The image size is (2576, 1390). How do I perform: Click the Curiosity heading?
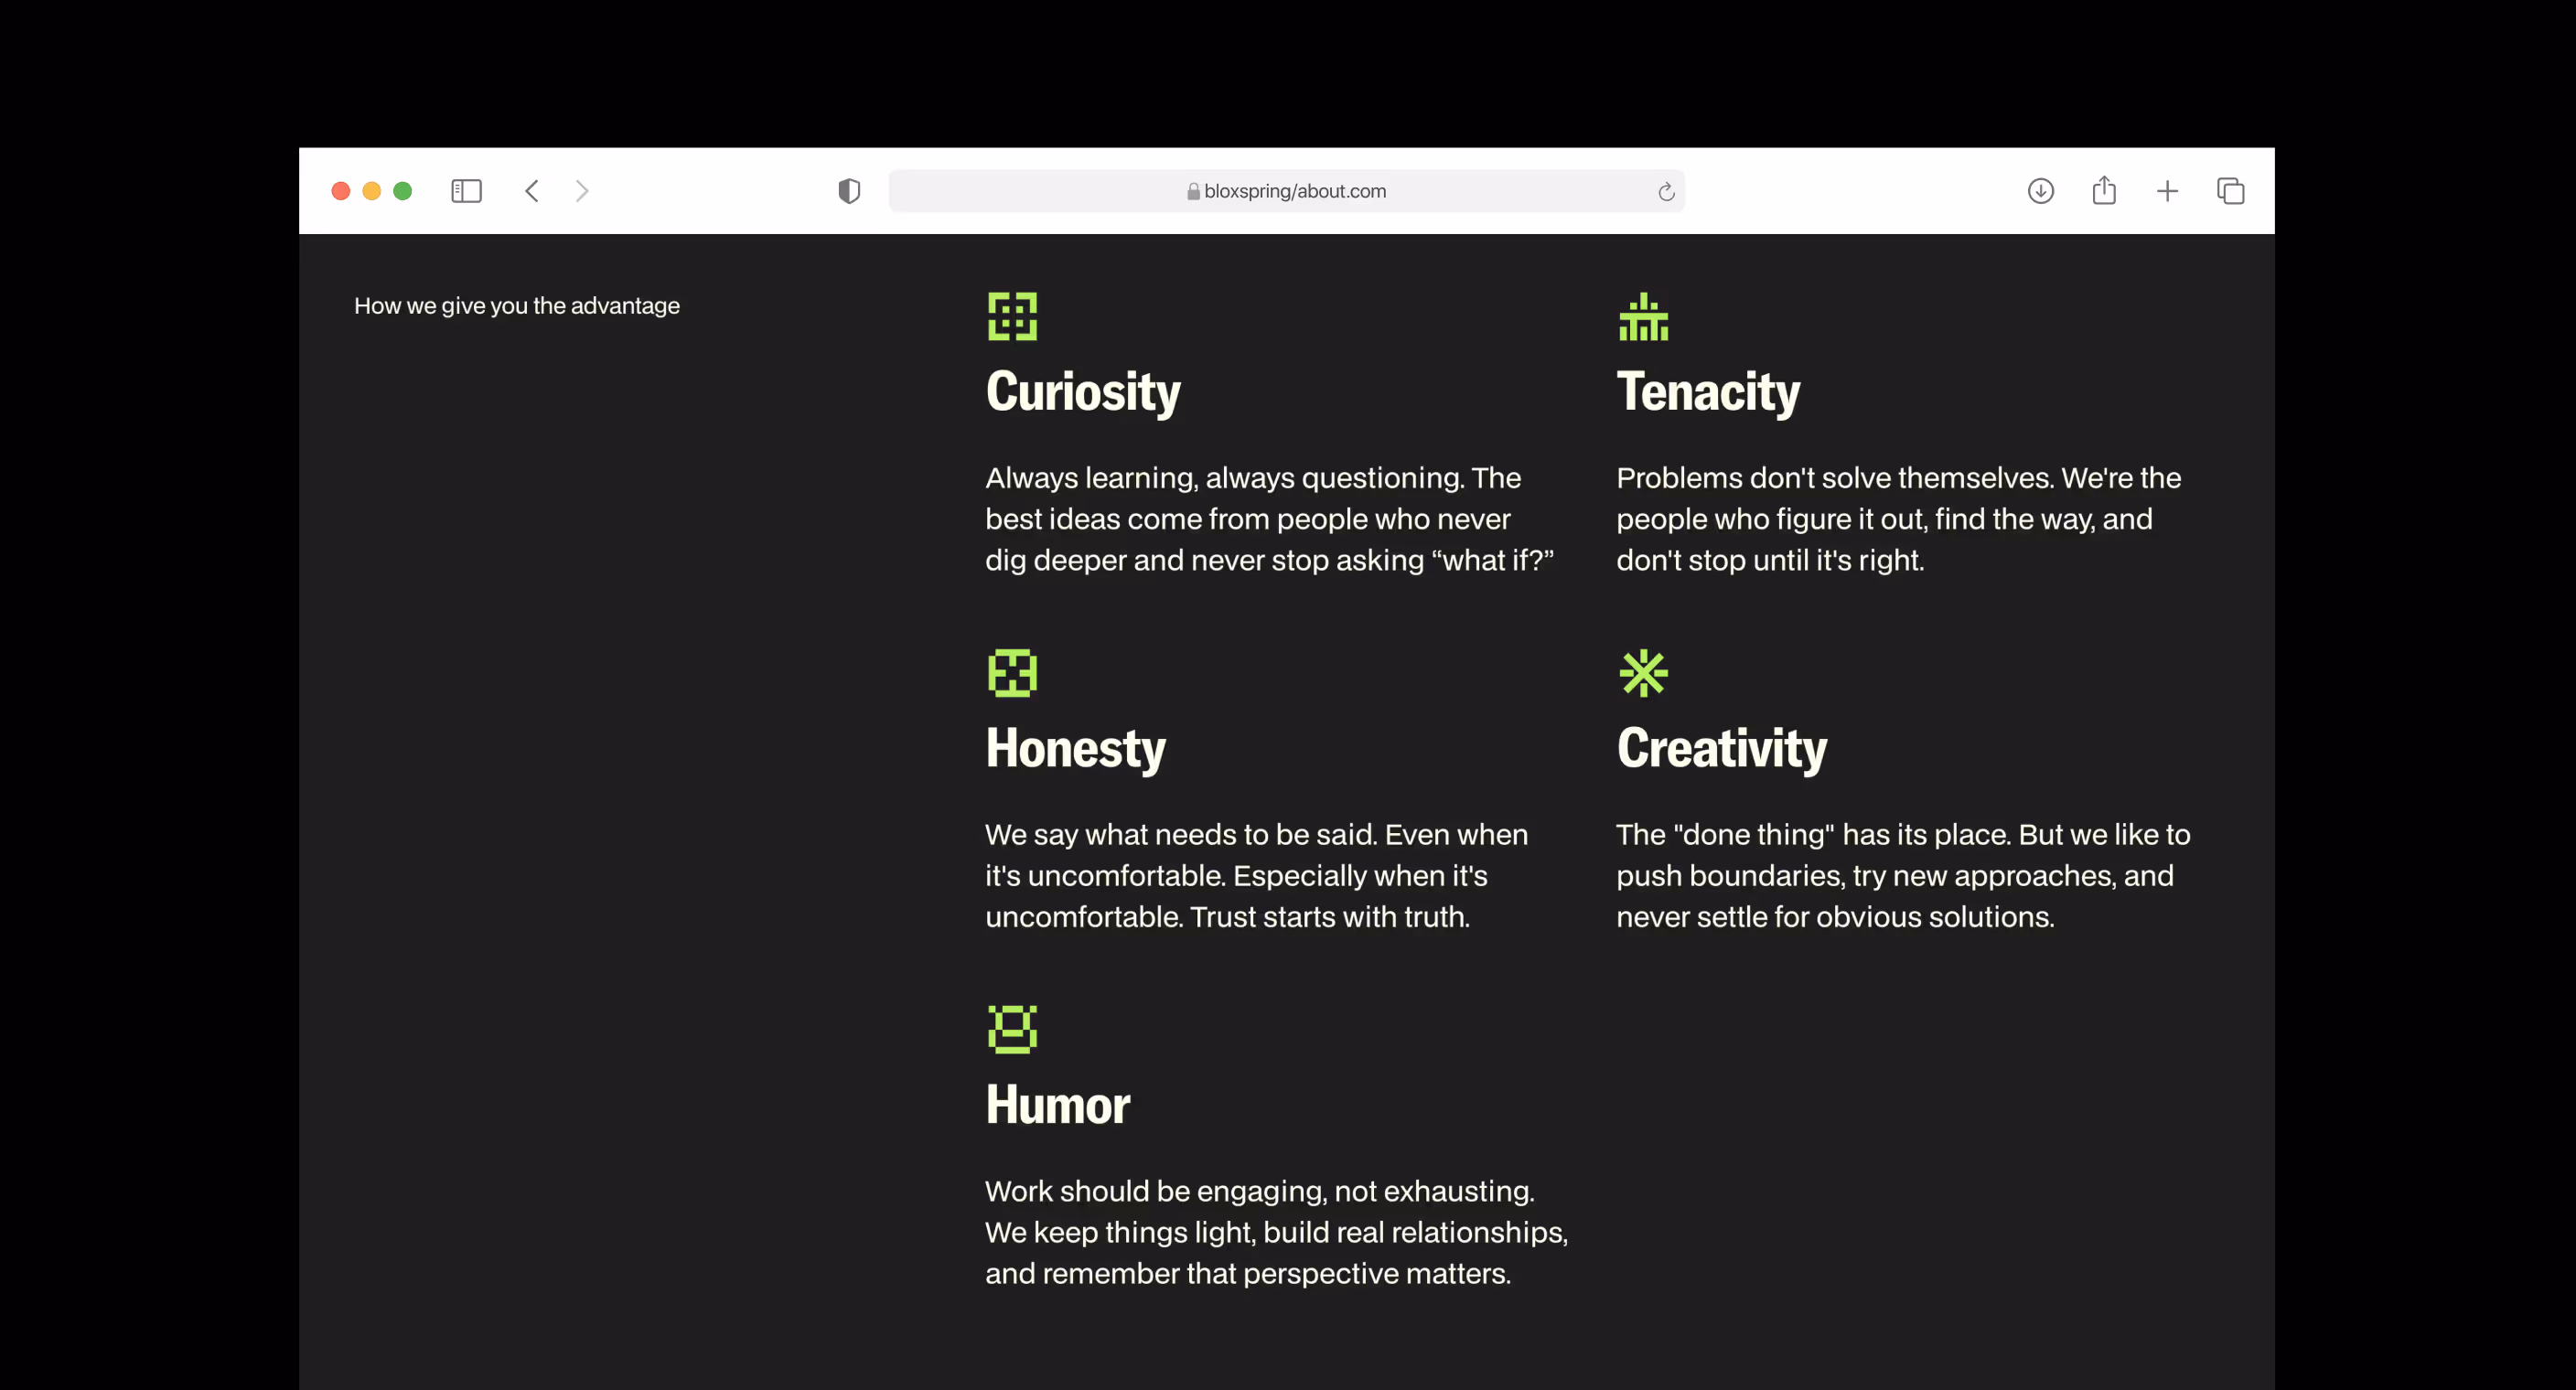1083,392
